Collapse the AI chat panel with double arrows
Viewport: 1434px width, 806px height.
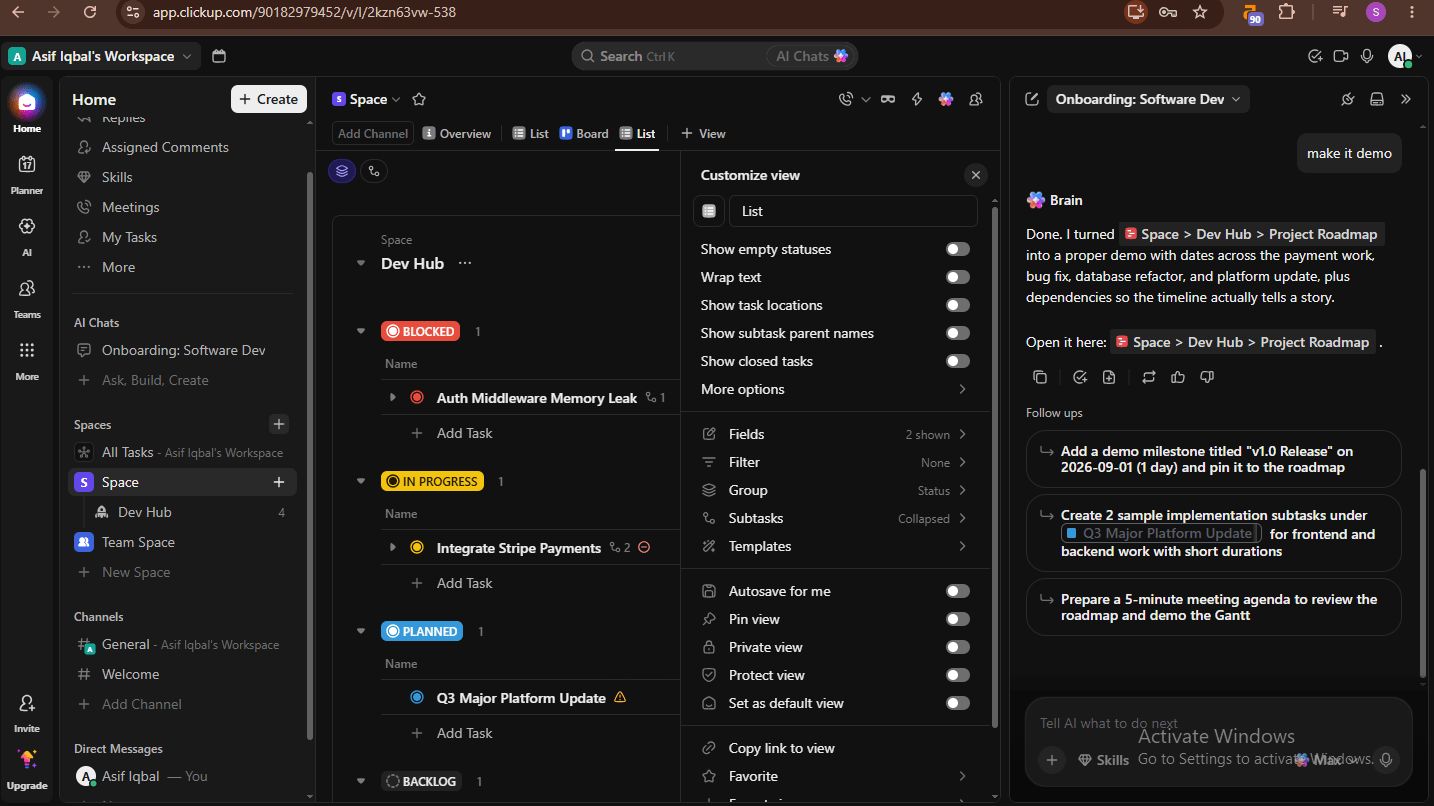(1406, 99)
